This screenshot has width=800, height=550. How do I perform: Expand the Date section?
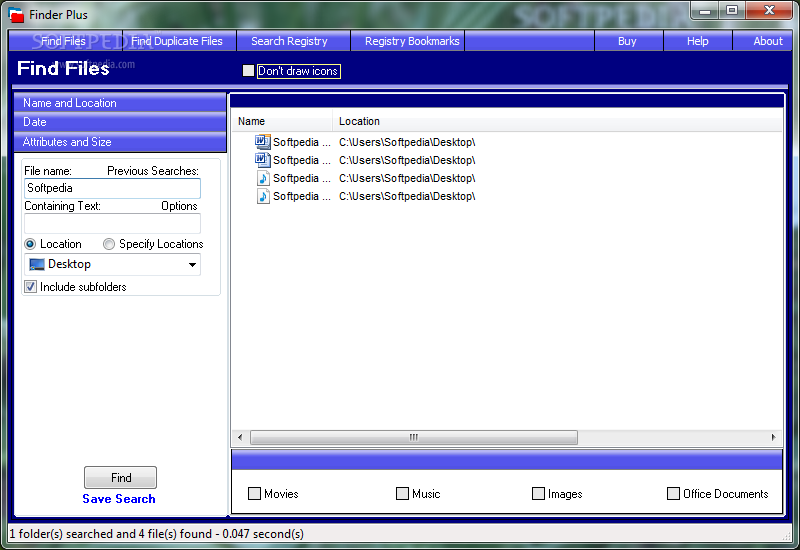120,122
